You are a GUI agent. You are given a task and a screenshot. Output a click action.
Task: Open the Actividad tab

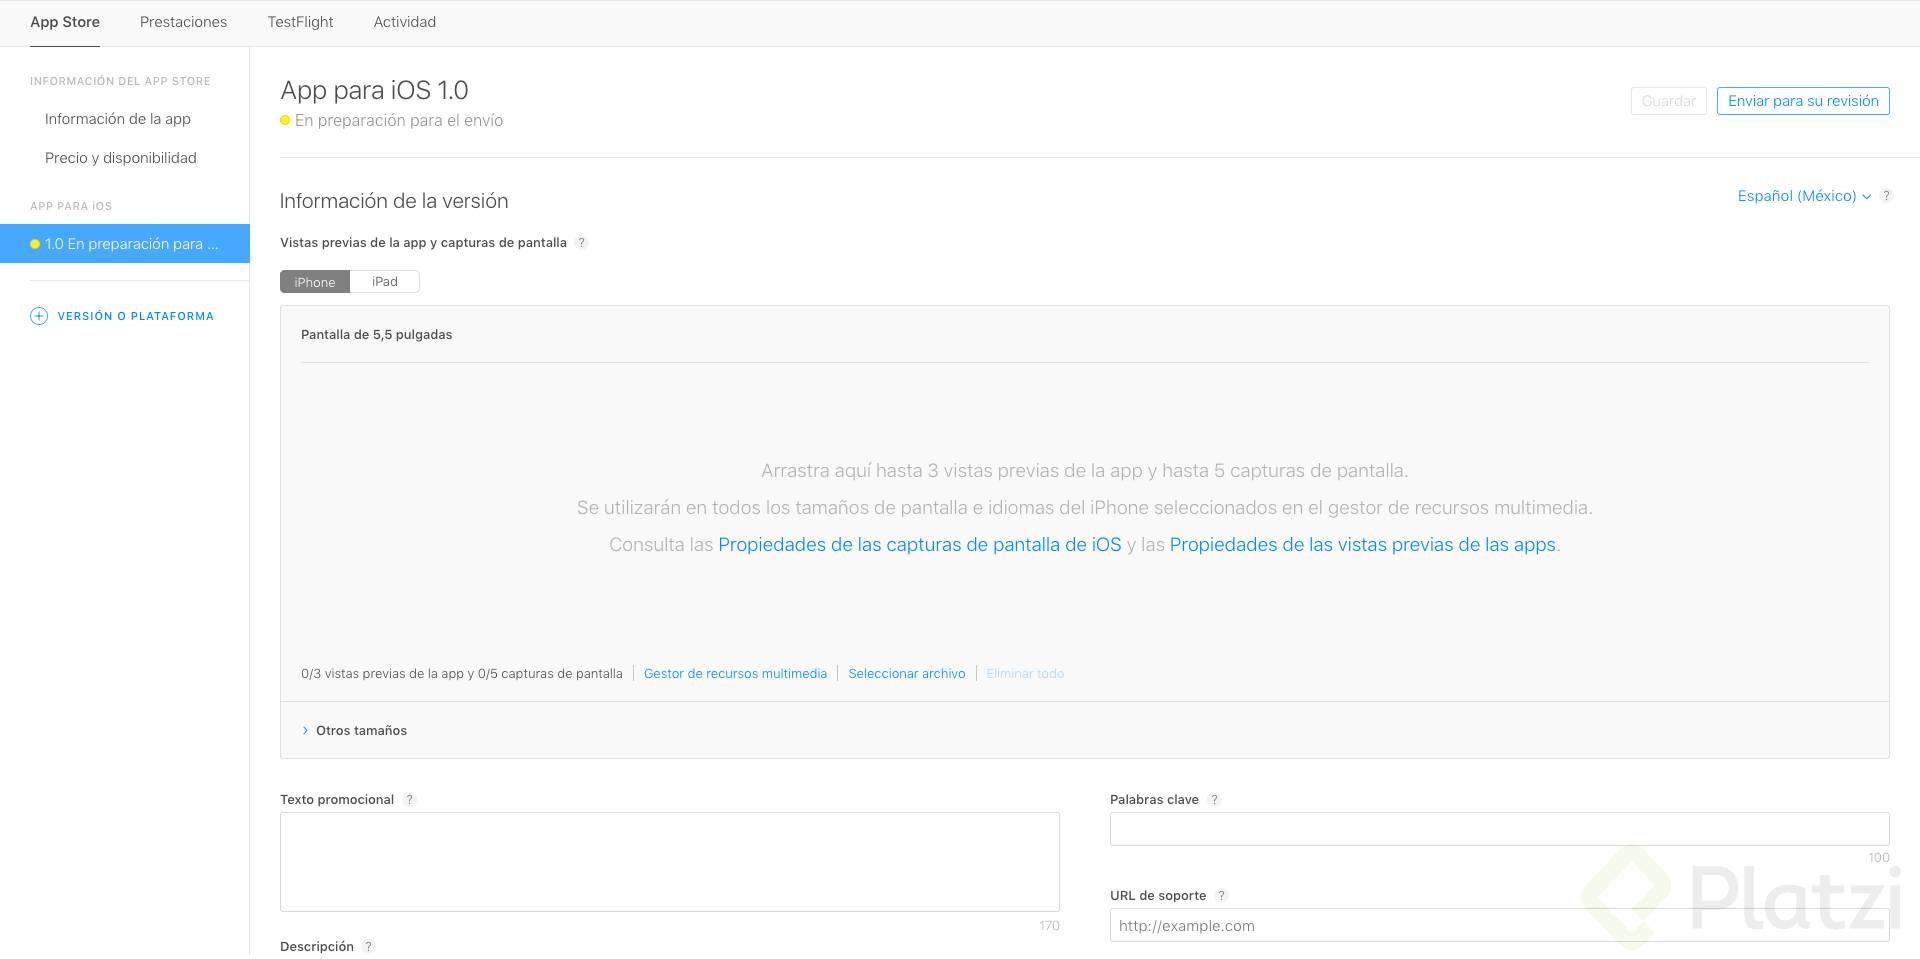[x=404, y=22]
